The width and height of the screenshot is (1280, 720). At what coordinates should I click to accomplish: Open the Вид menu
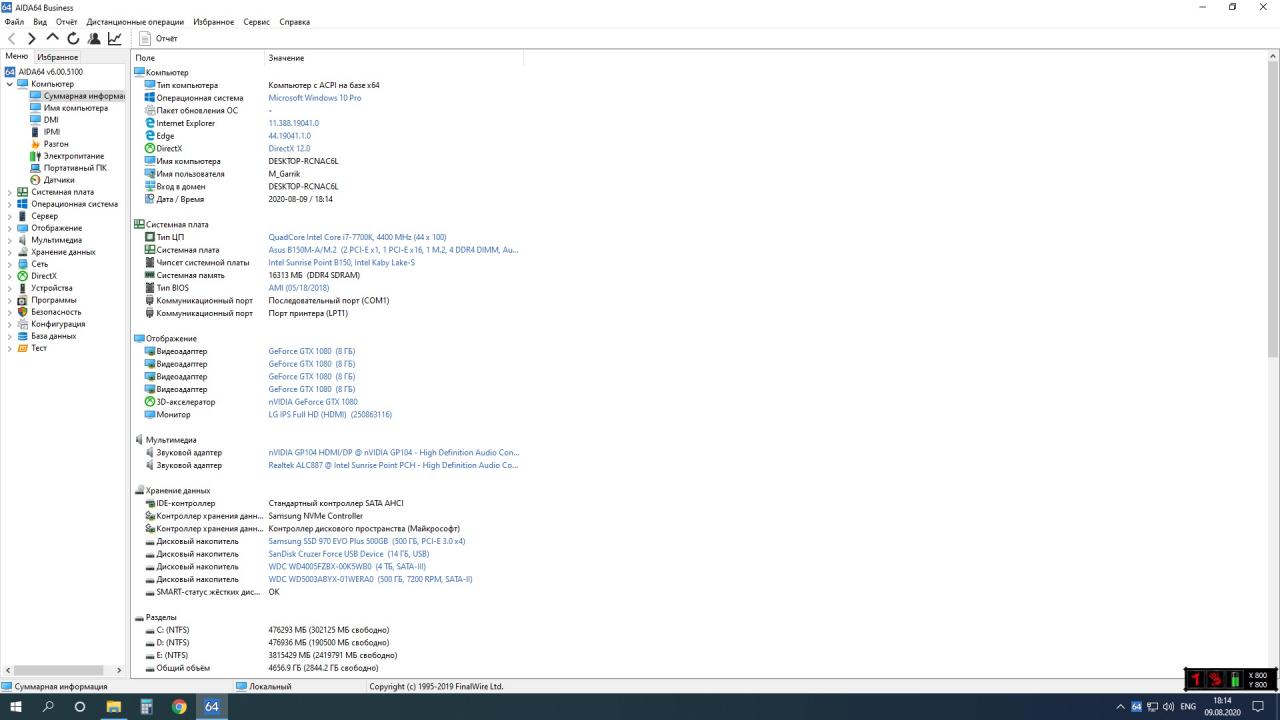coord(40,22)
